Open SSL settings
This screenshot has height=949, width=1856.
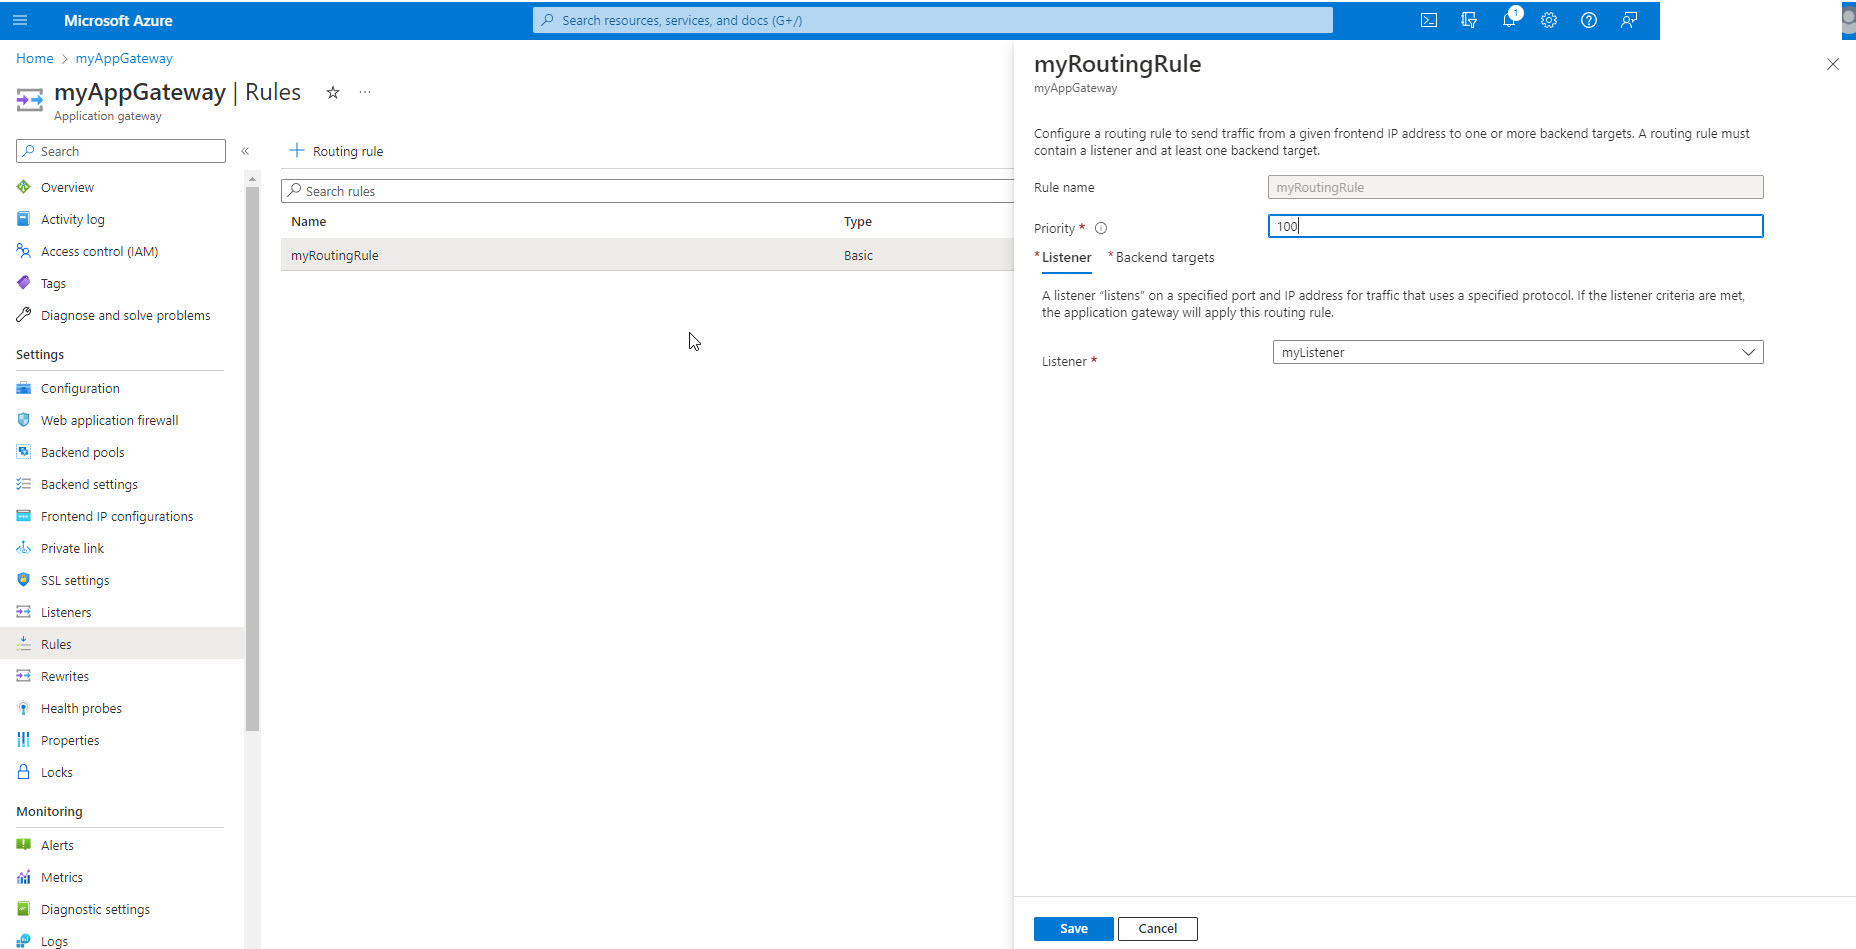(x=75, y=580)
